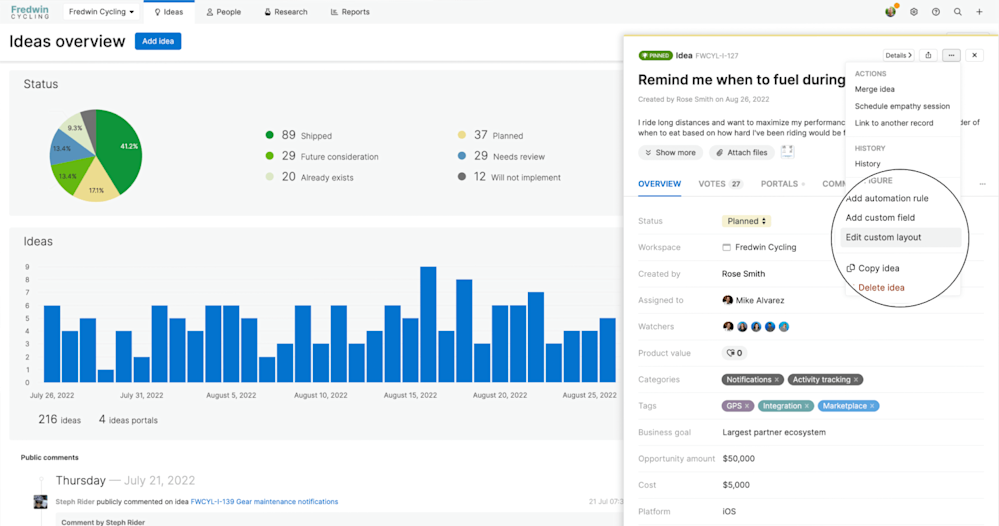Change the Planned status dropdown
999x526 pixels.
point(746,221)
